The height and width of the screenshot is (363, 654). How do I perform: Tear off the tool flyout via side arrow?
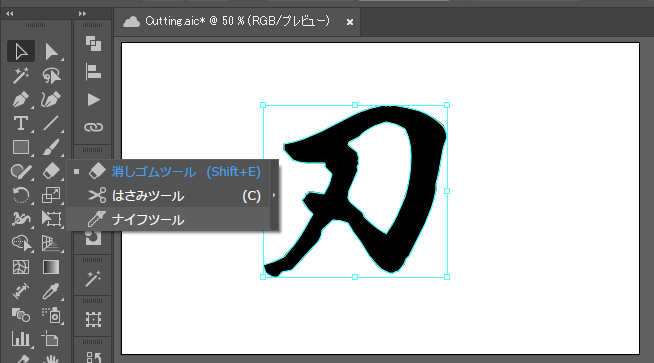pyautogui.click(x=274, y=195)
